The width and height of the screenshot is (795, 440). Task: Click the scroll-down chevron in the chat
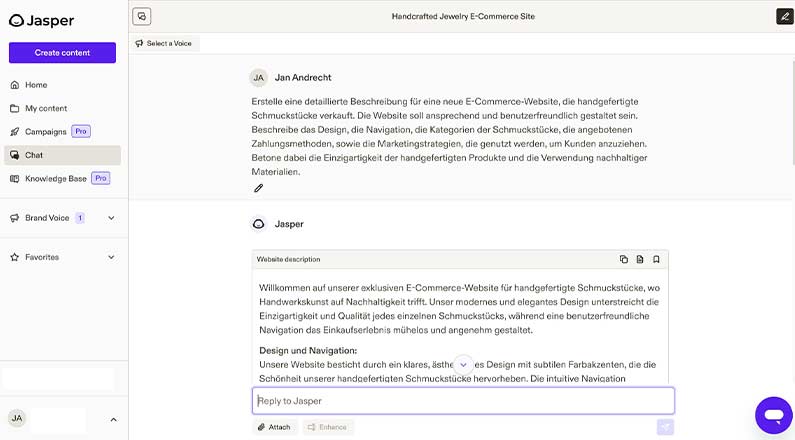[463, 364]
